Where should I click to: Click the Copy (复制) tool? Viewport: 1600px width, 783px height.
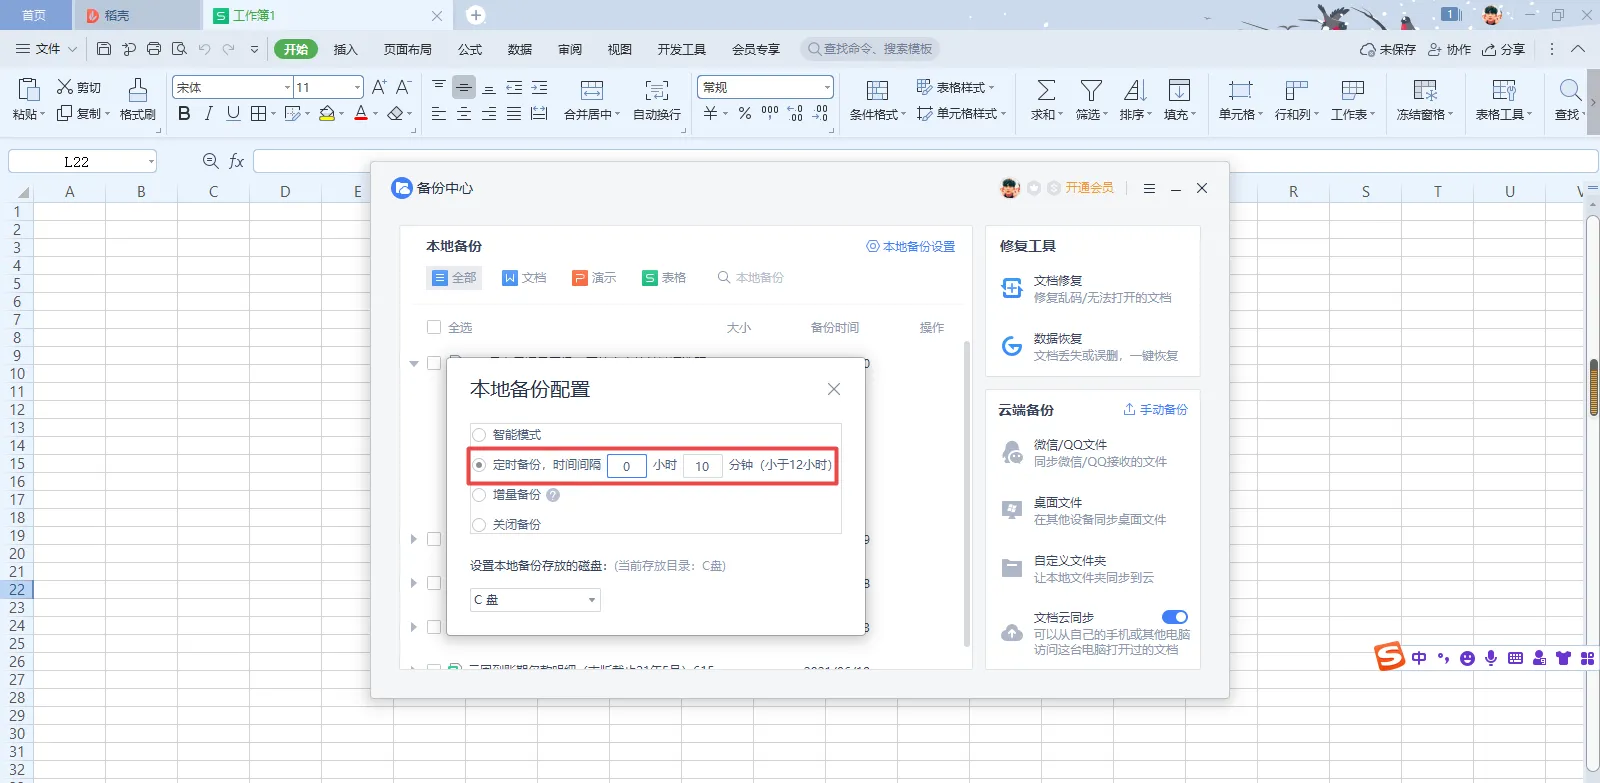point(79,113)
